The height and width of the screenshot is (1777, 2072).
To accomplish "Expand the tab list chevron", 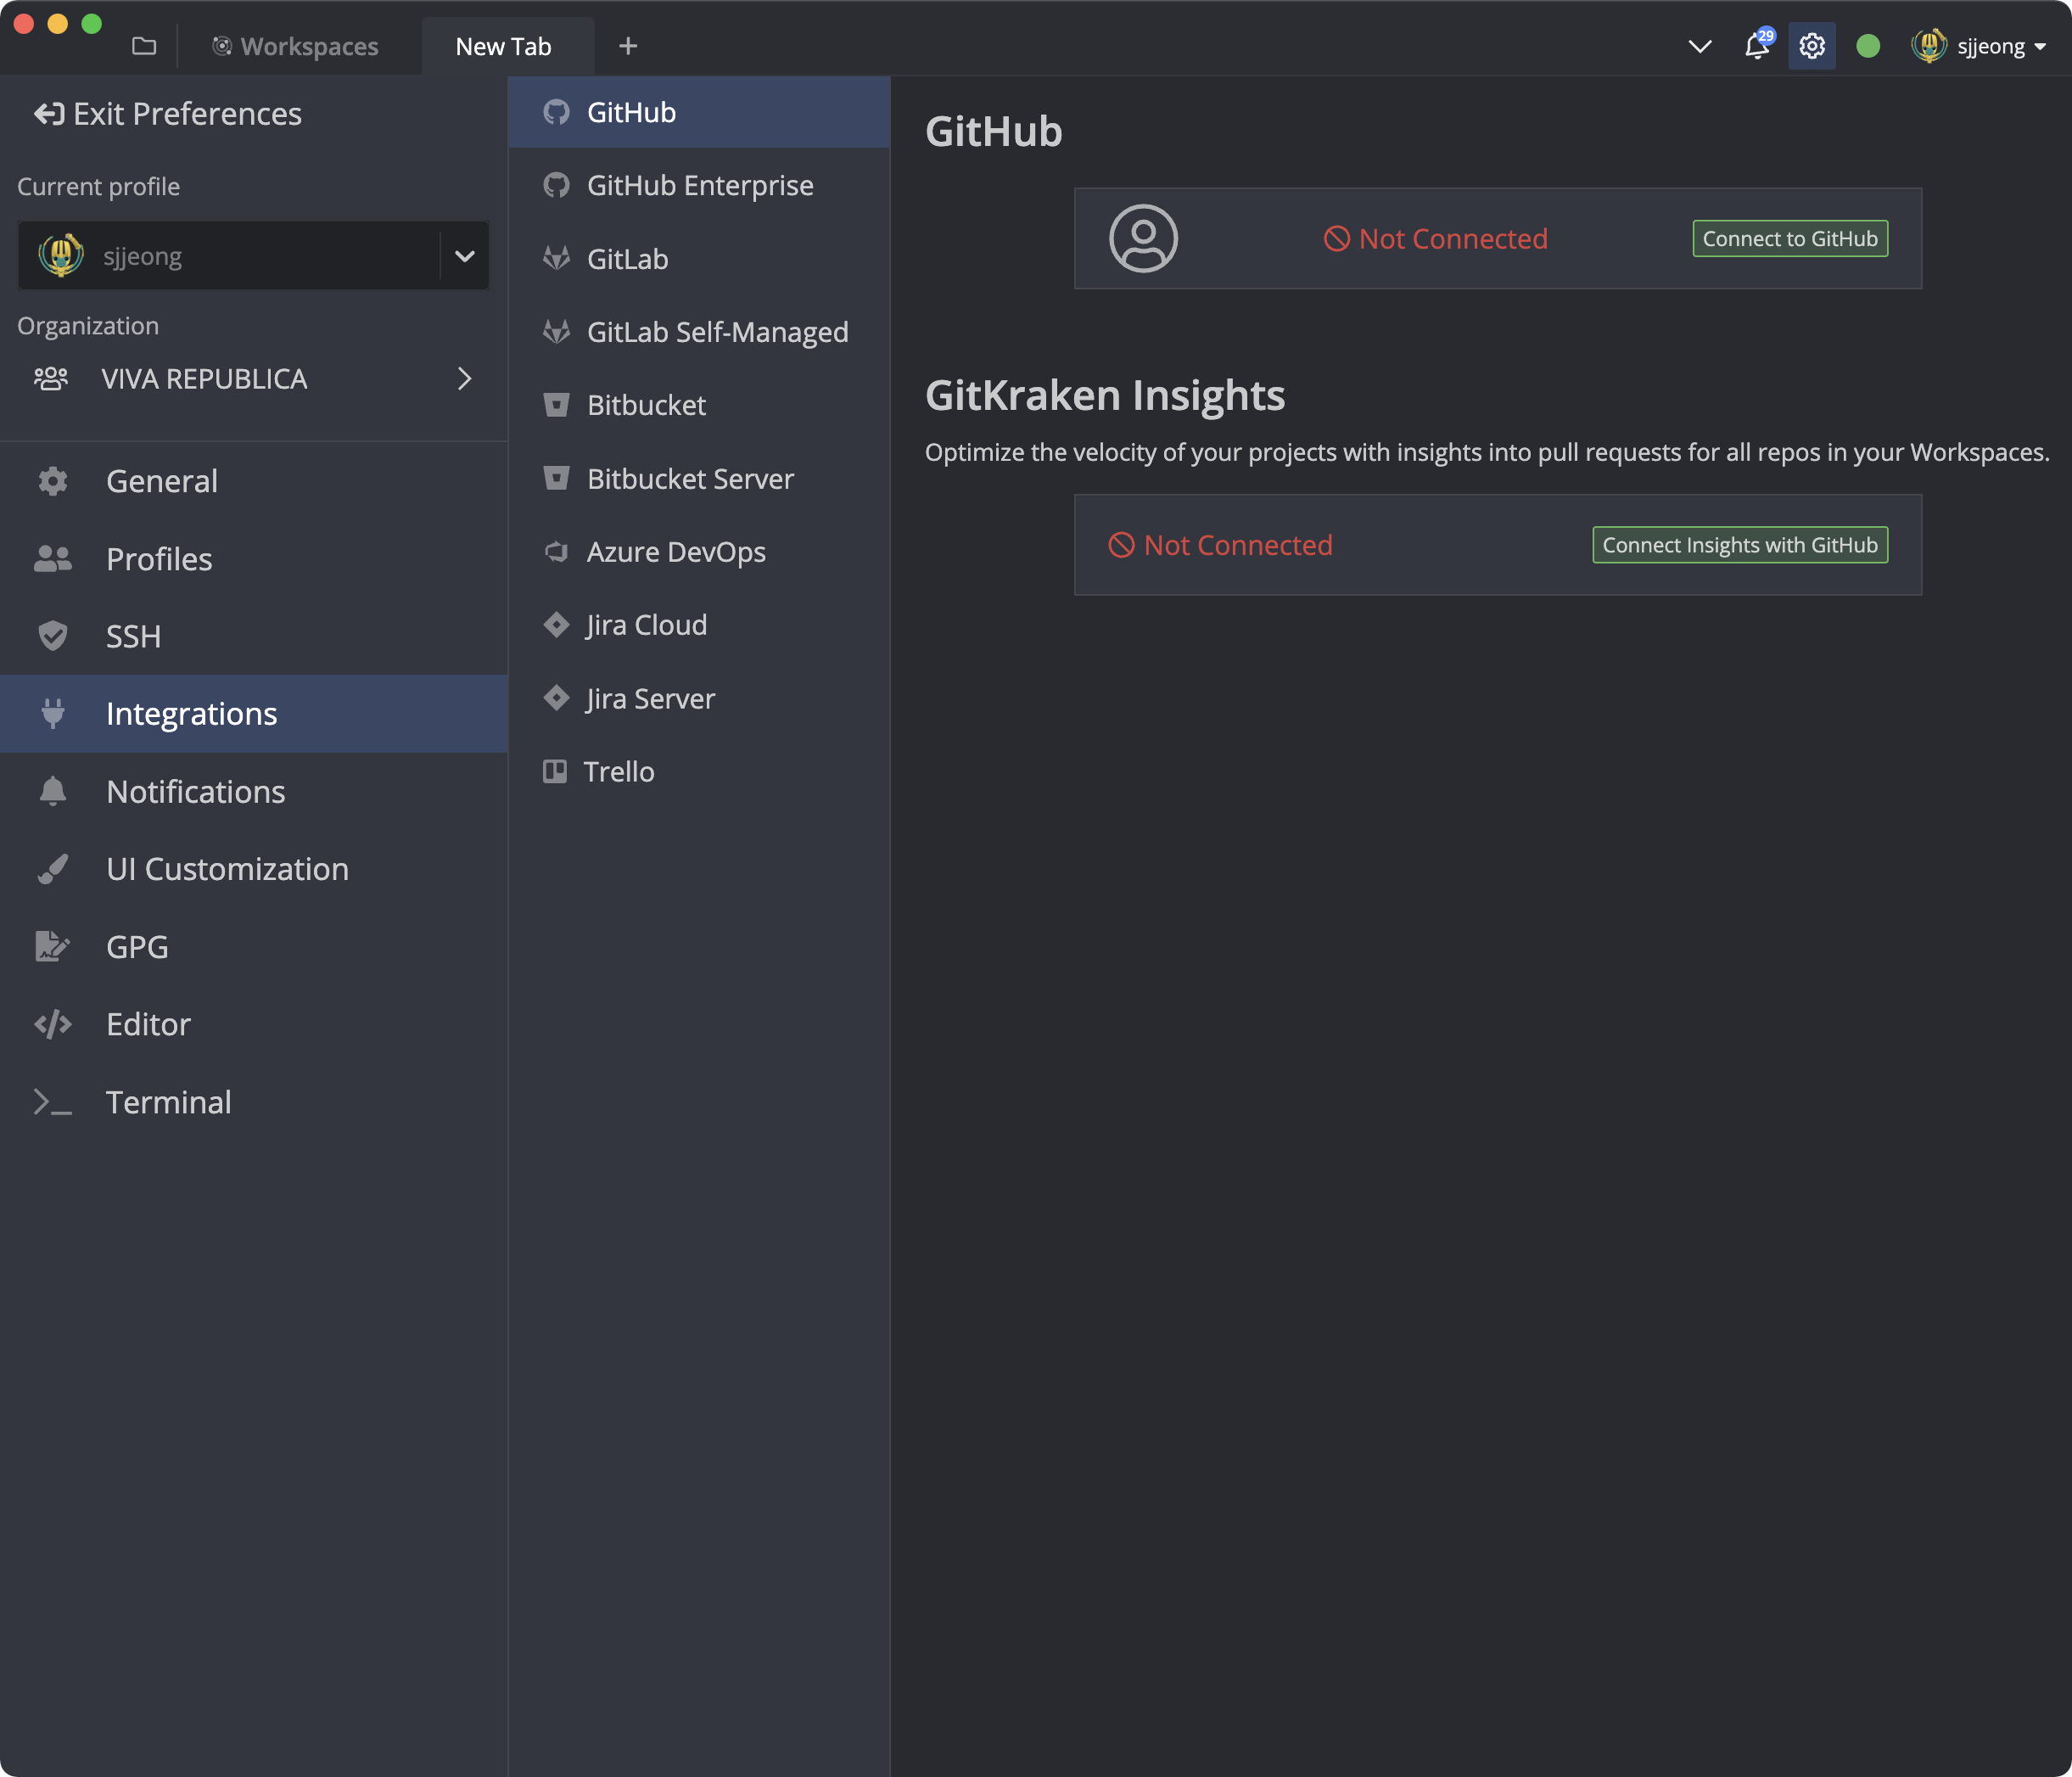I will (x=1699, y=46).
